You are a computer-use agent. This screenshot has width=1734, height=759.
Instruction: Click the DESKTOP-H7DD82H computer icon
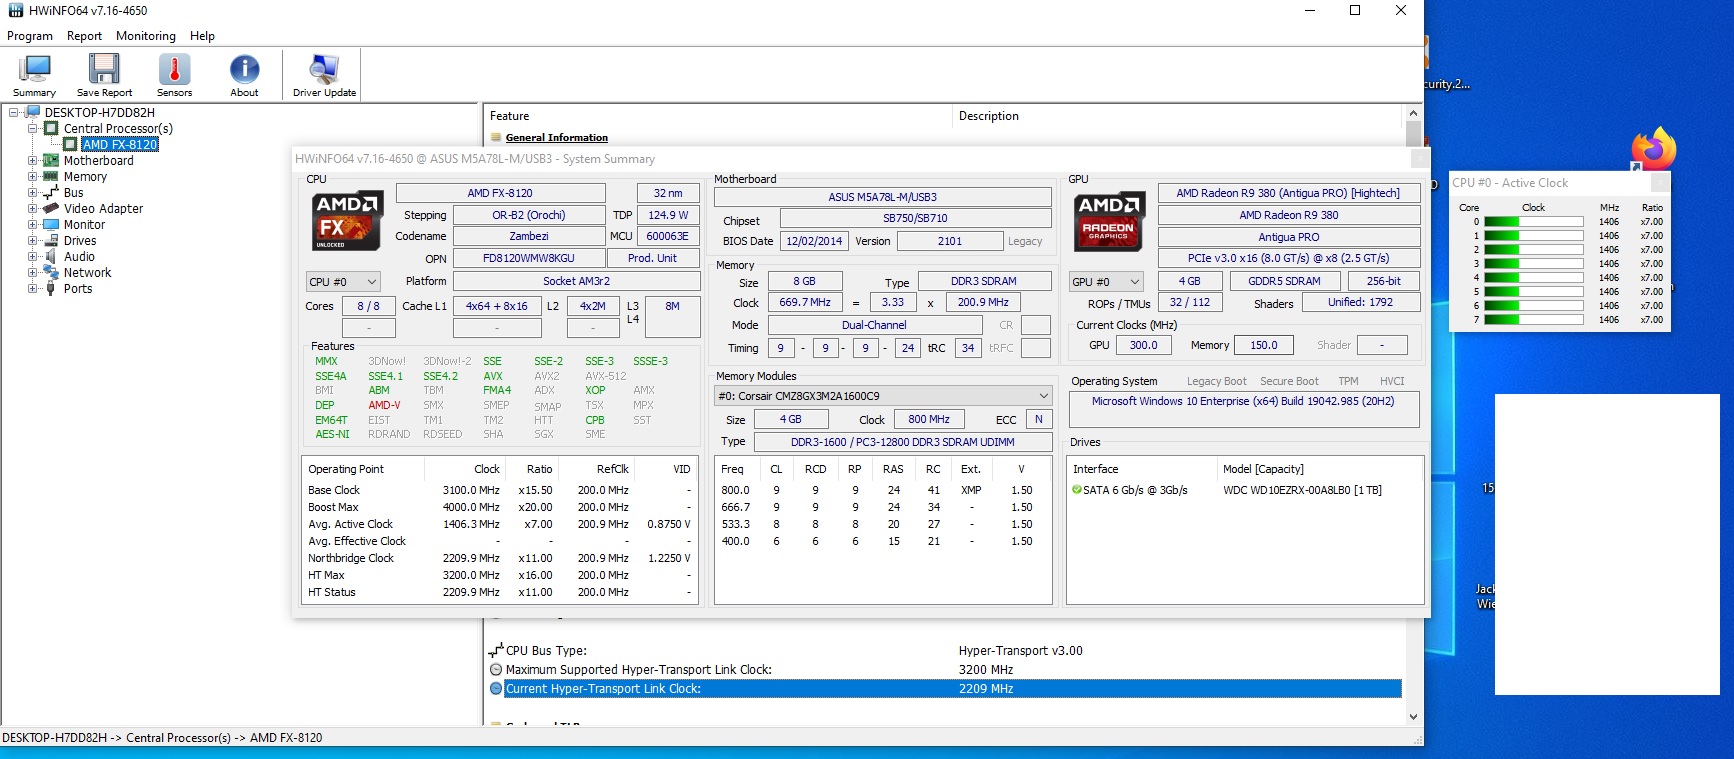click(x=32, y=113)
